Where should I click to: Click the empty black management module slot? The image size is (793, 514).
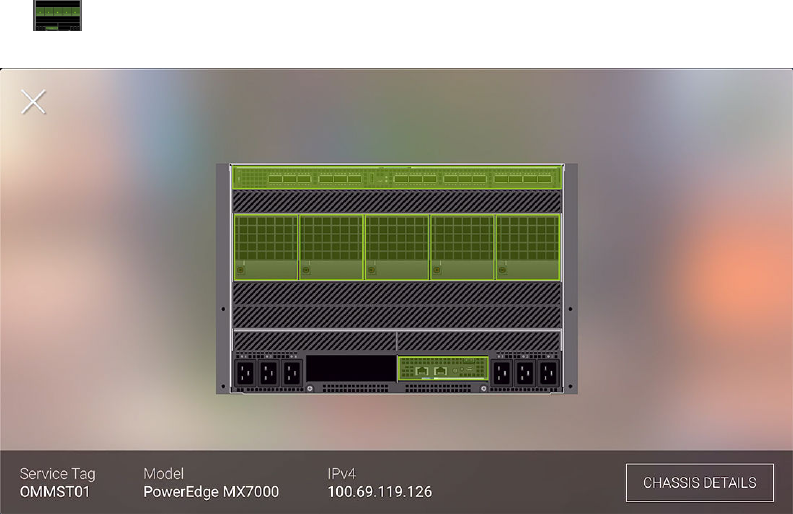pos(351,368)
